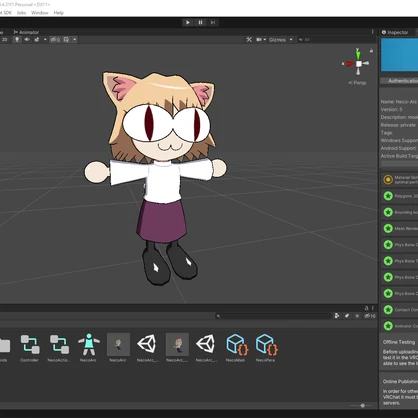Open the Gizmos dropdown arrow
The image size is (418, 418).
291,40
